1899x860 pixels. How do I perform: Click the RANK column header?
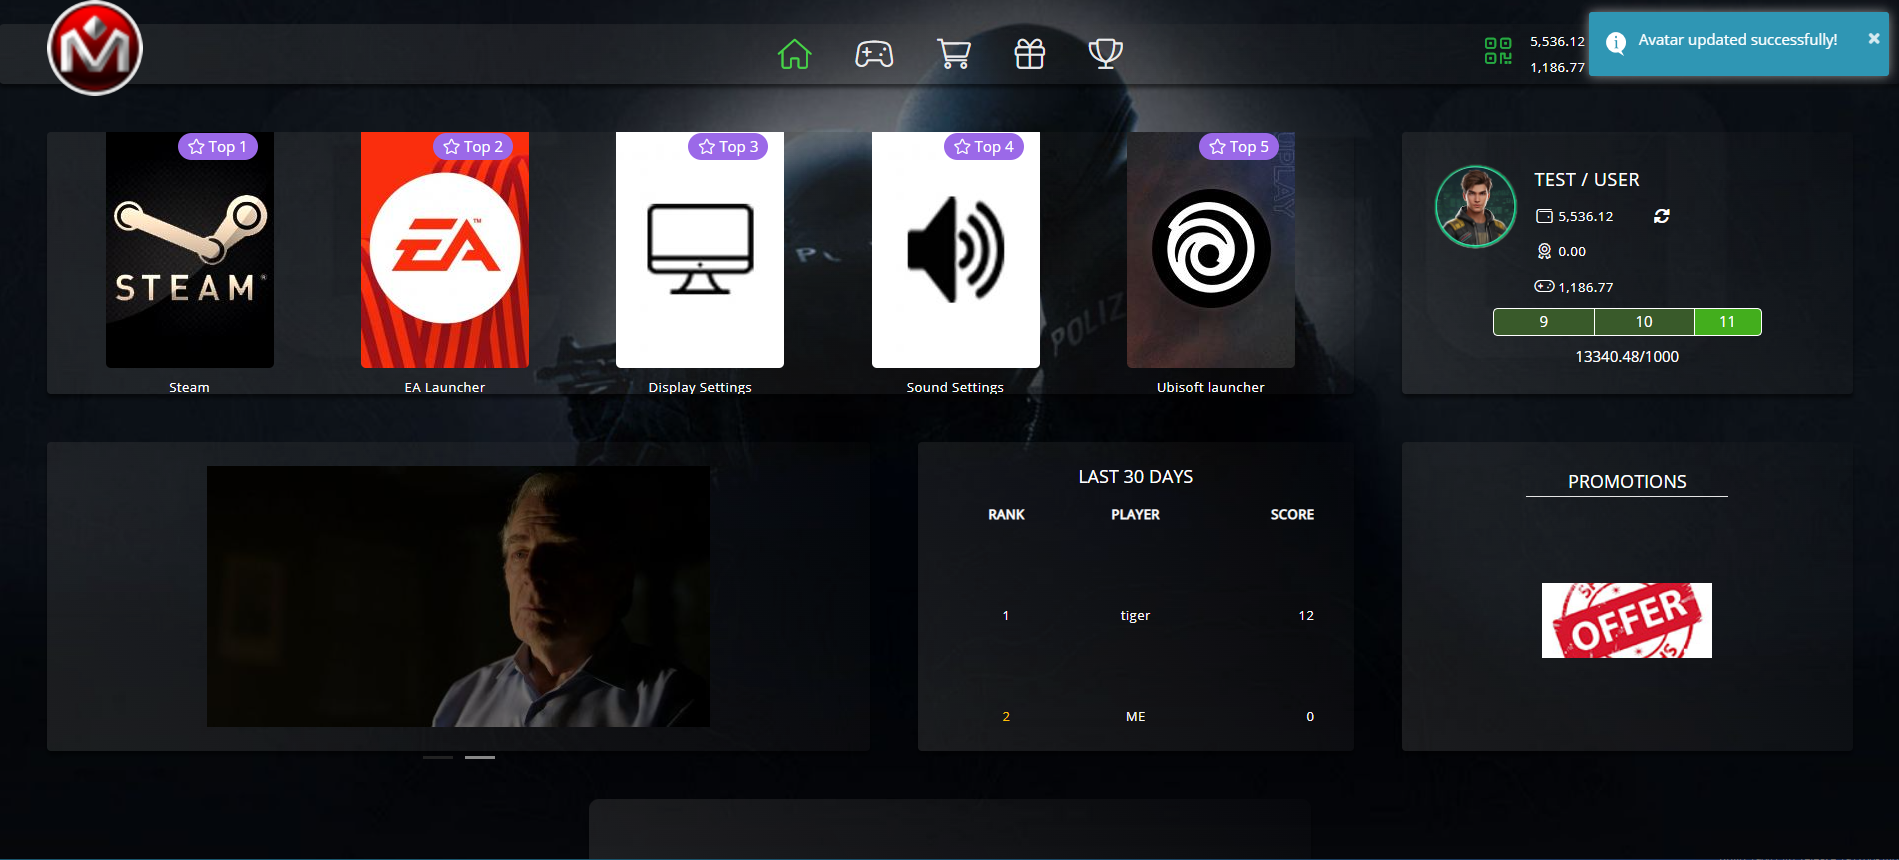click(1006, 515)
